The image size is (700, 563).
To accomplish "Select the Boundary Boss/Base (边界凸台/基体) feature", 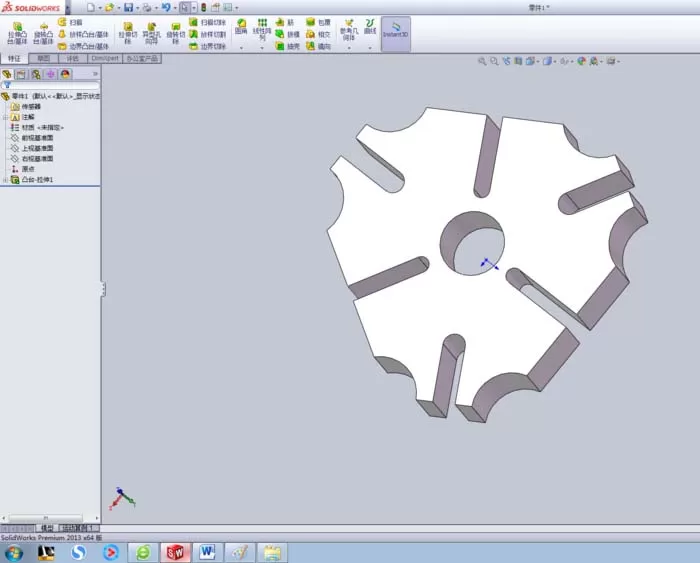I will point(83,46).
